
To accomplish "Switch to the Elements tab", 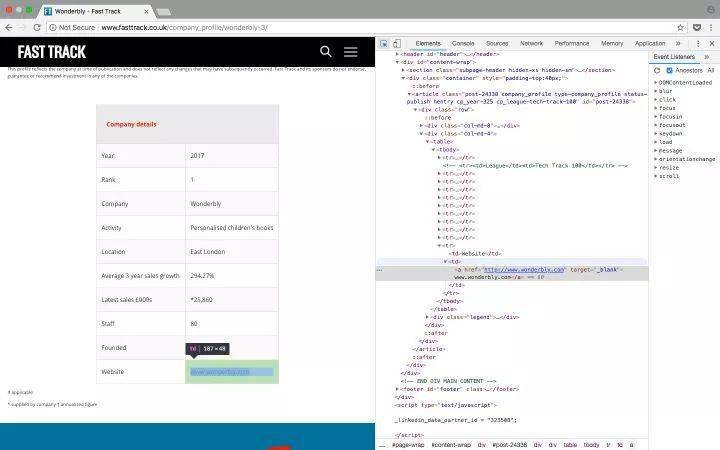I will click(x=428, y=44).
